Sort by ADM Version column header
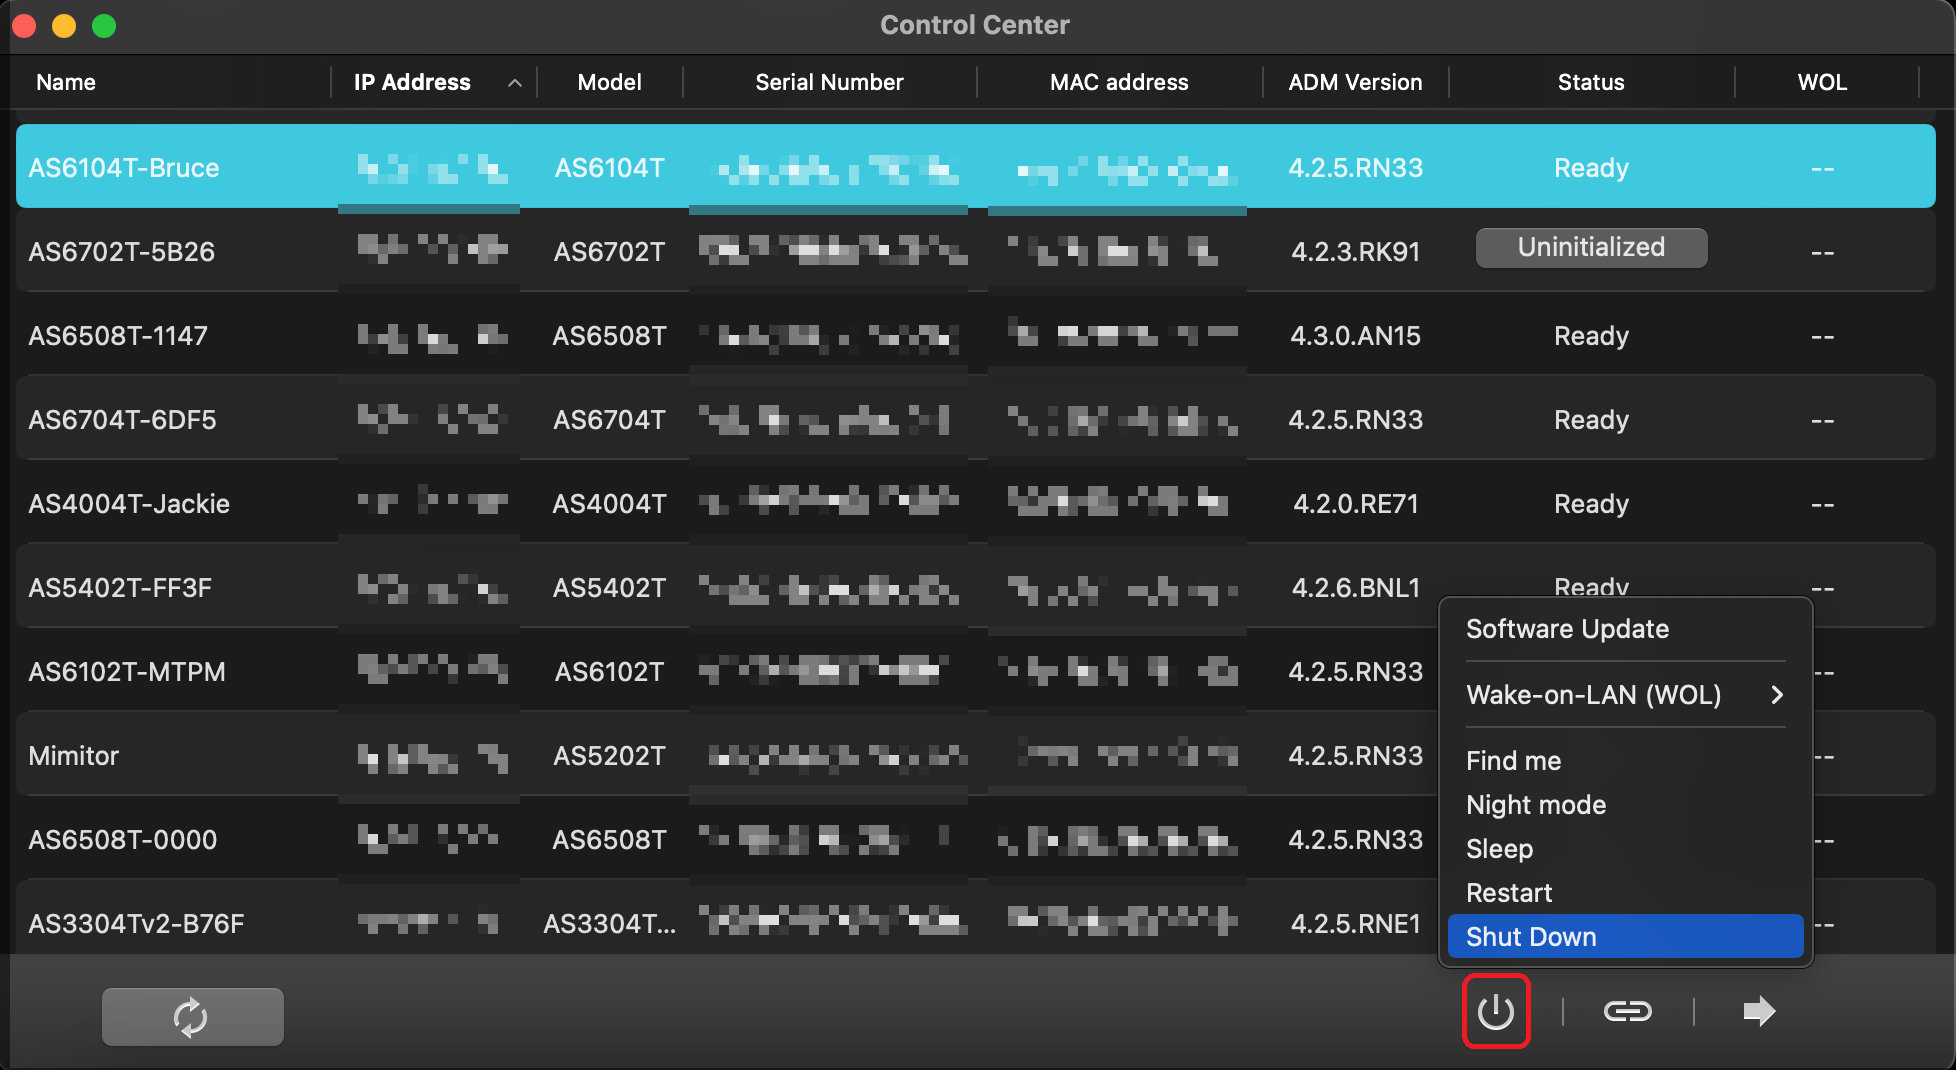Image resolution: width=1956 pixels, height=1070 pixels. 1354,83
